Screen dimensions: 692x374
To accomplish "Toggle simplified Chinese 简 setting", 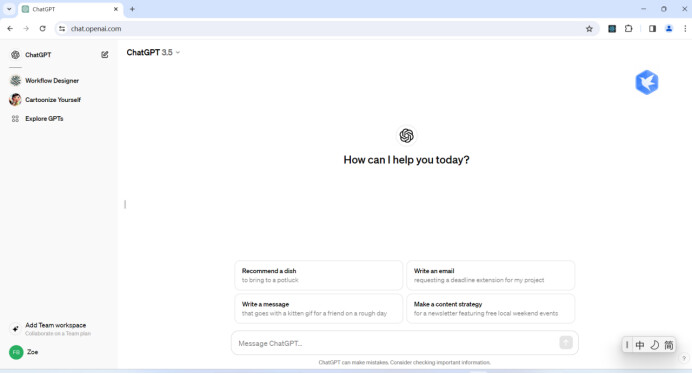I will 669,345.
